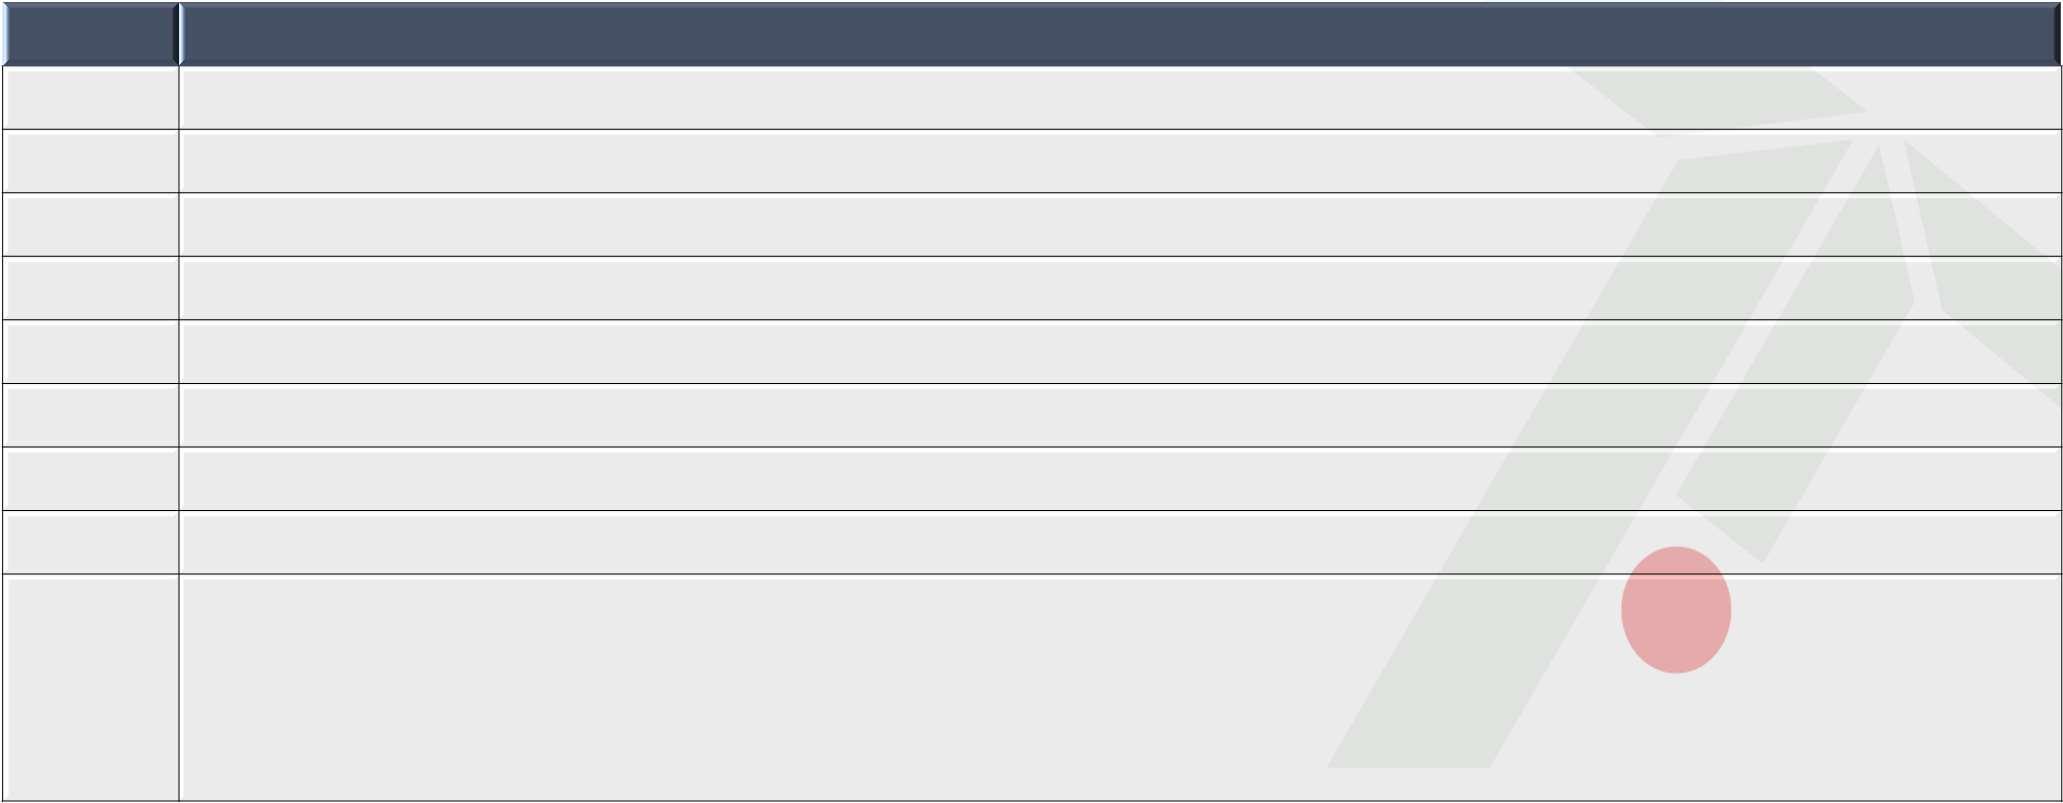Select second row's left cell

pos(90,162)
